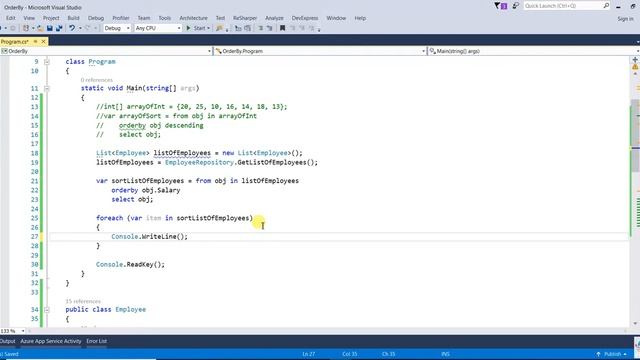The width and height of the screenshot is (640, 360).
Task: Collapse the Main method outline region
Action: pyautogui.click(x=47, y=88)
